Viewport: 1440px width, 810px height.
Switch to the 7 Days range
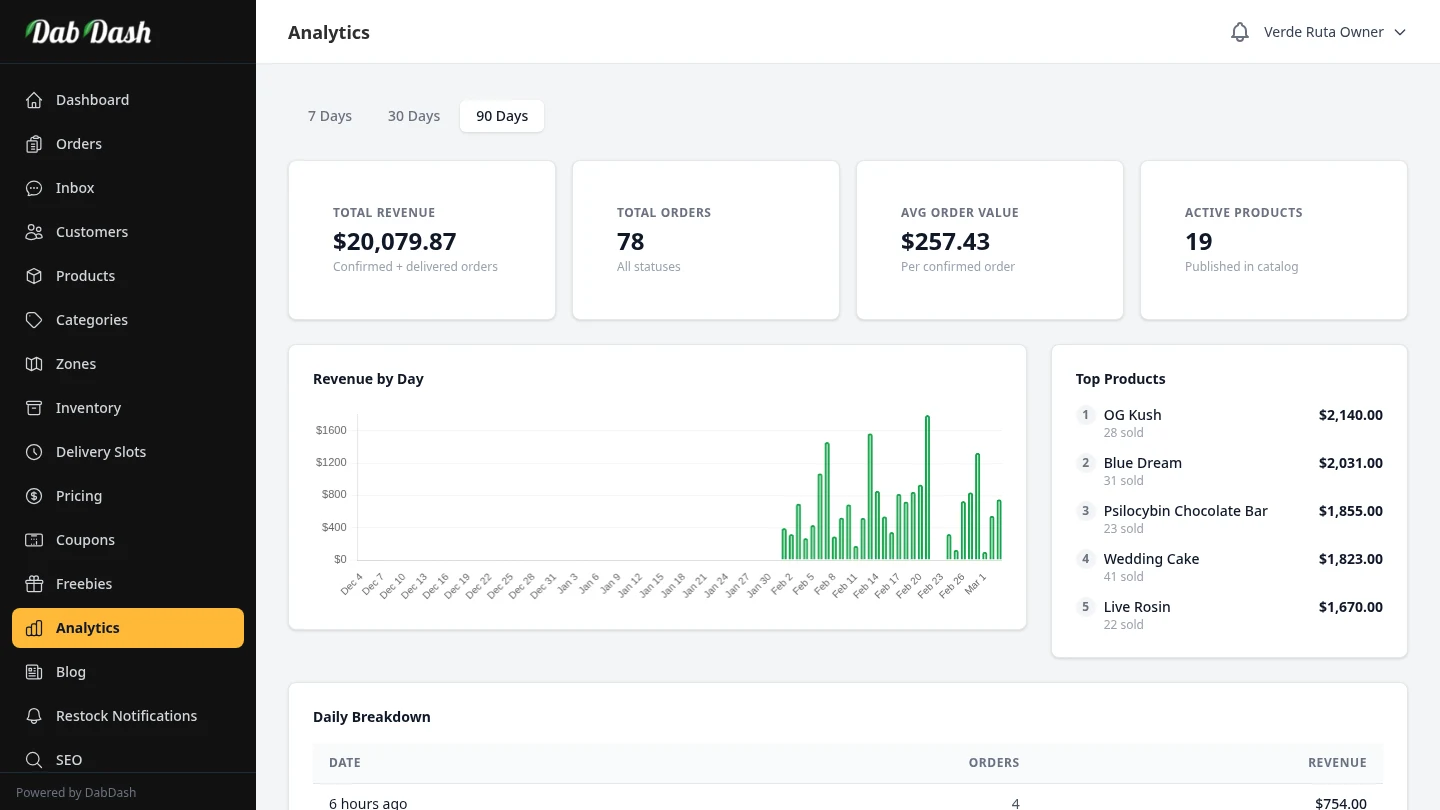pyautogui.click(x=330, y=116)
